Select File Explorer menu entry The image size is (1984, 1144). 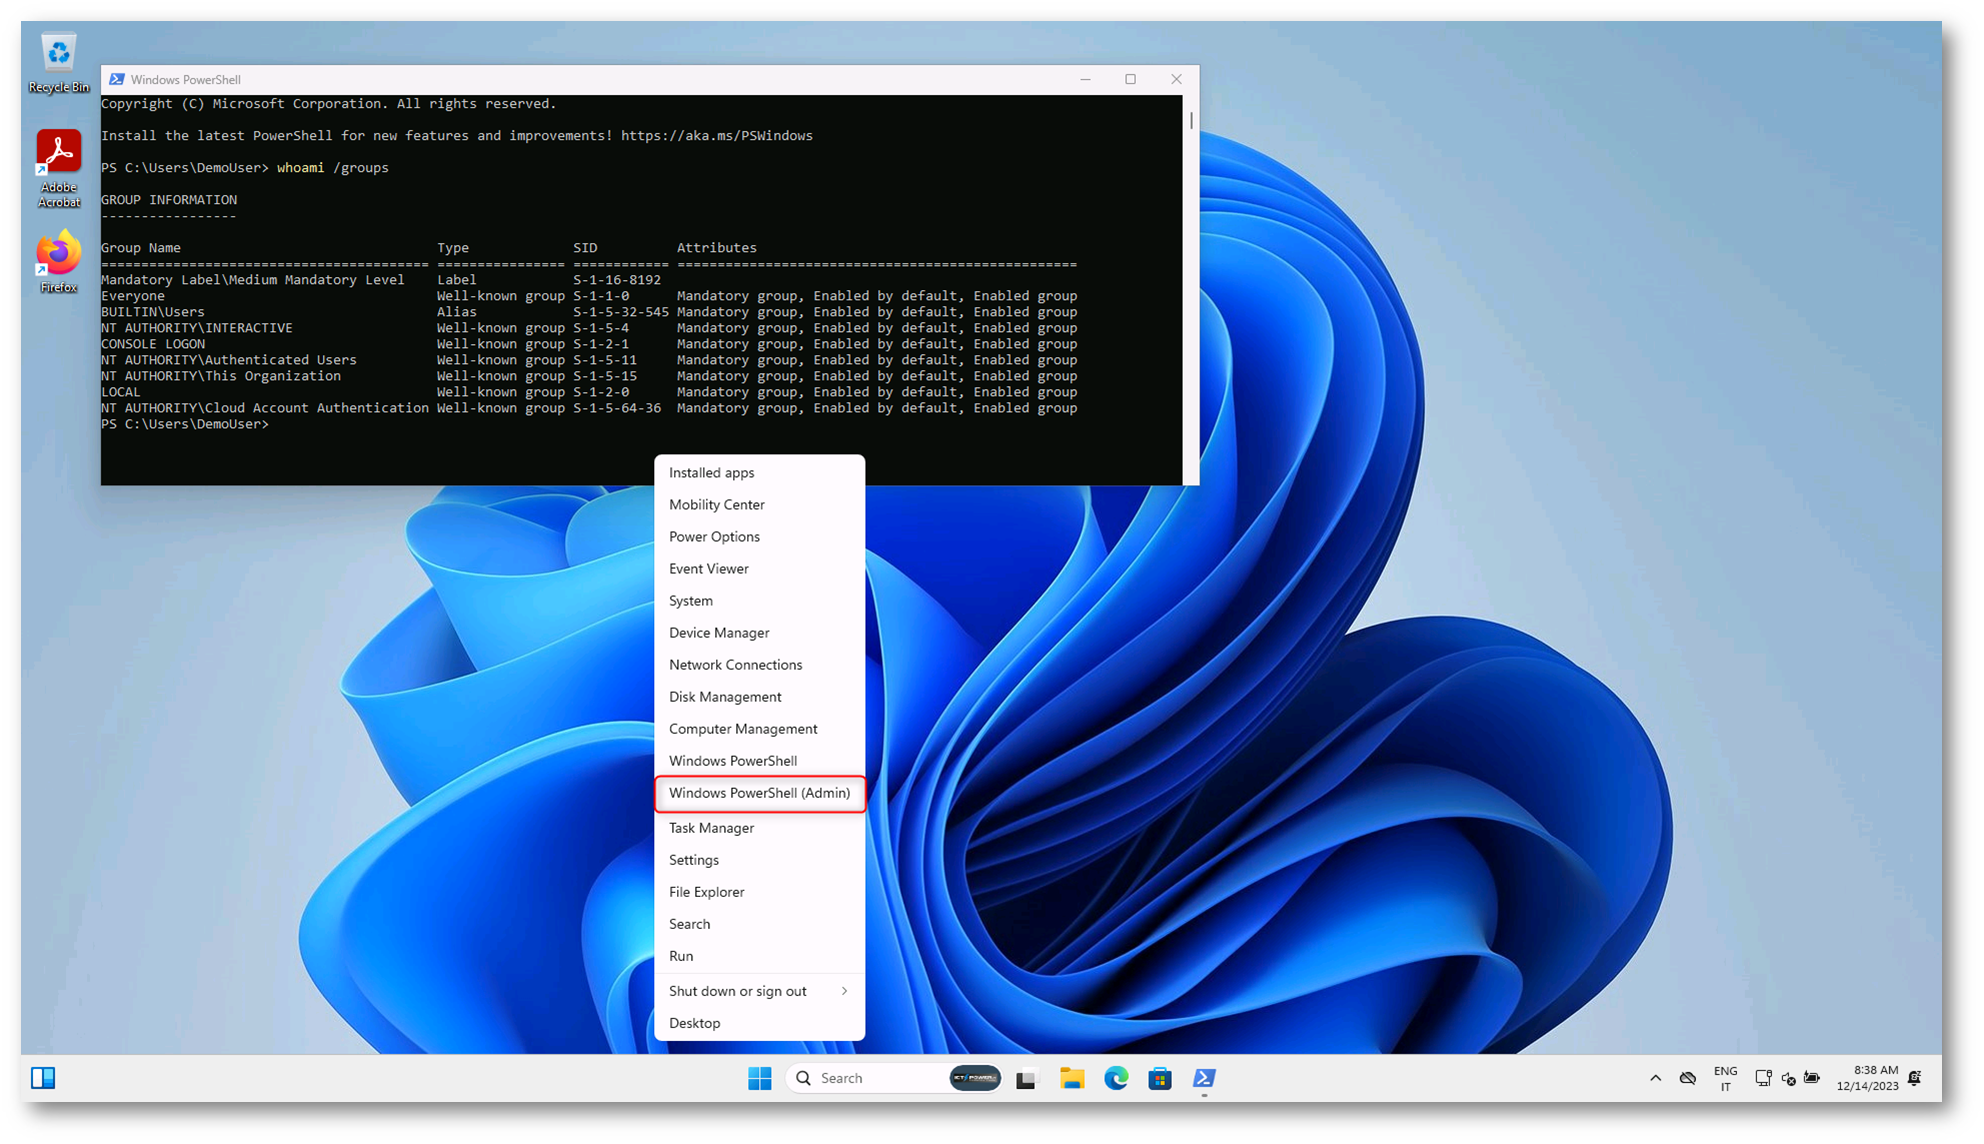tap(759, 891)
